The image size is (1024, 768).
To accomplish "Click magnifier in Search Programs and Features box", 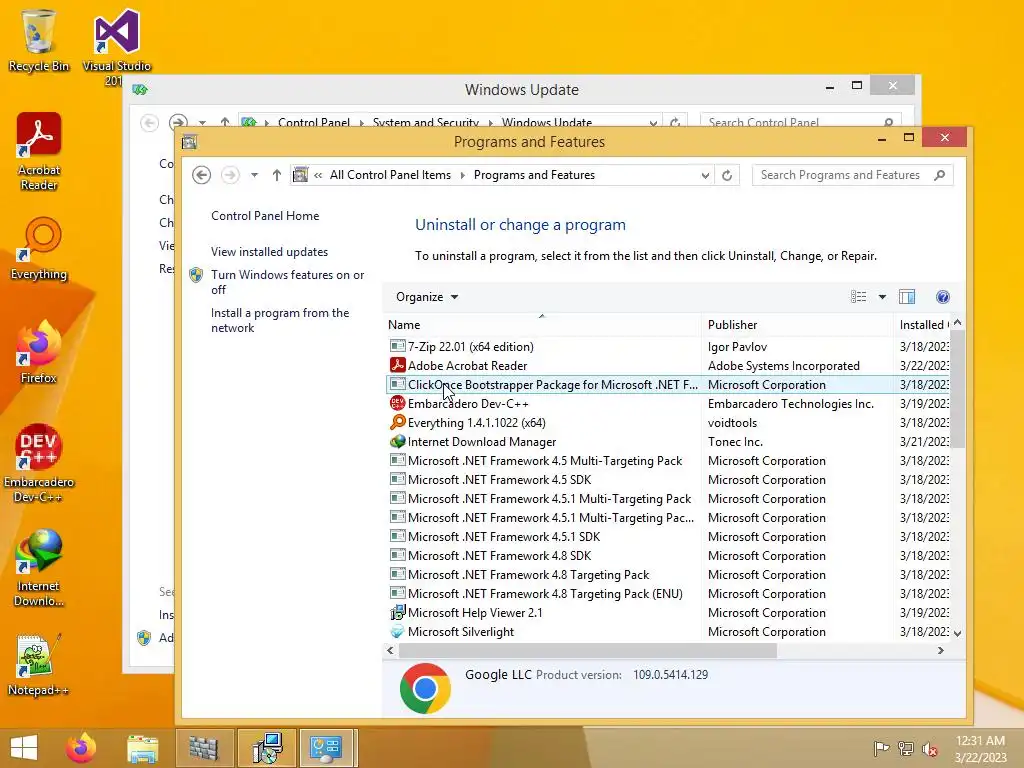I will point(940,175).
